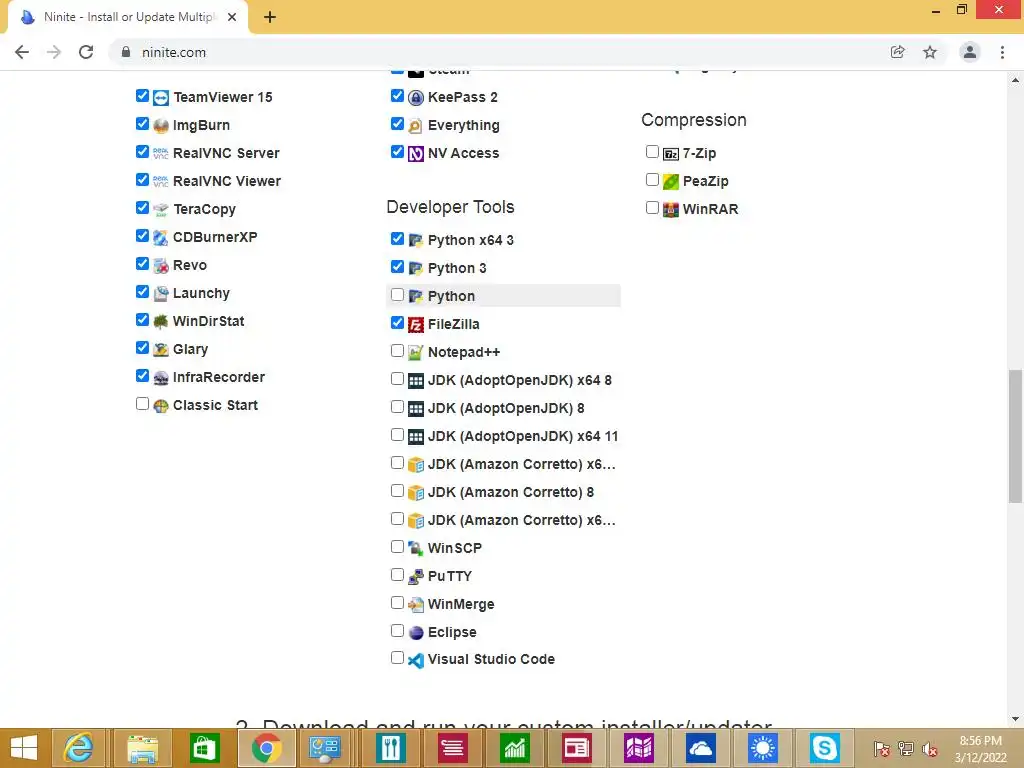The height and width of the screenshot is (768, 1024).
Task: Click the JDK Amazon Corretto 8 icon
Action: (x=416, y=492)
